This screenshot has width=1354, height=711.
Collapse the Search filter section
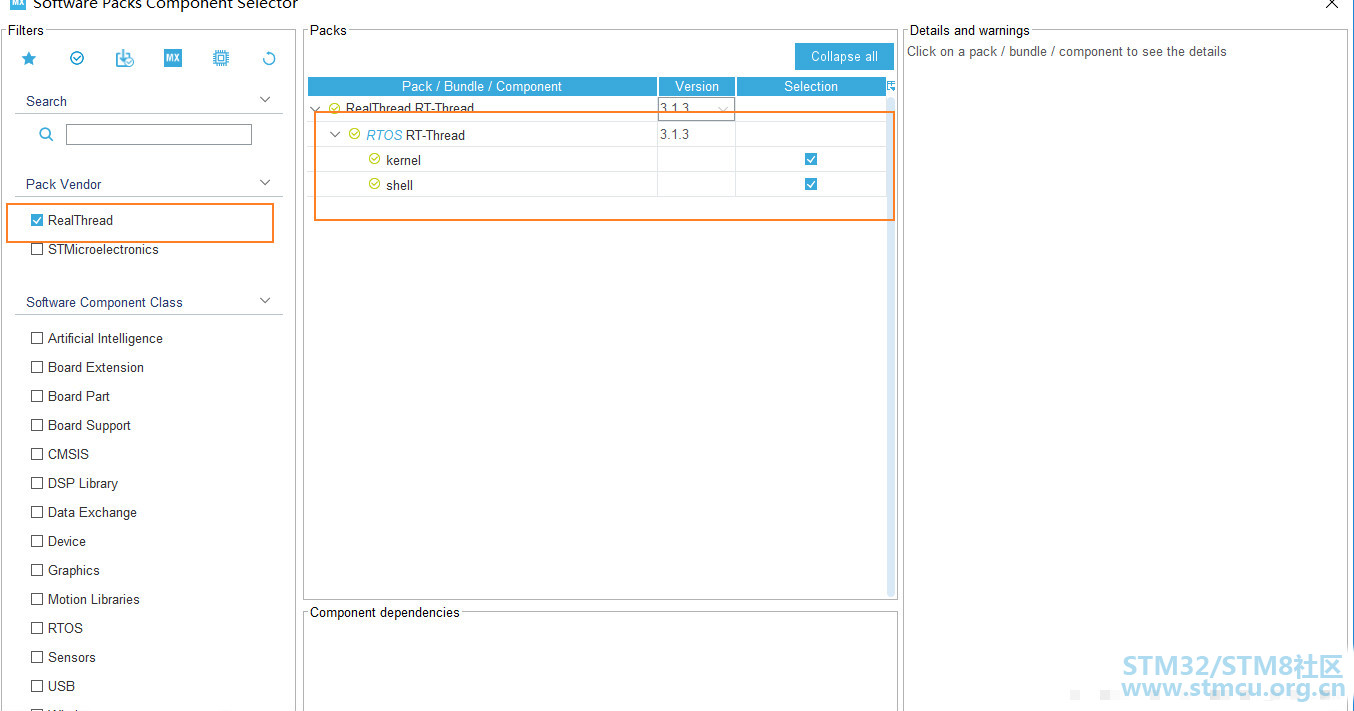(x=265, y=100)
